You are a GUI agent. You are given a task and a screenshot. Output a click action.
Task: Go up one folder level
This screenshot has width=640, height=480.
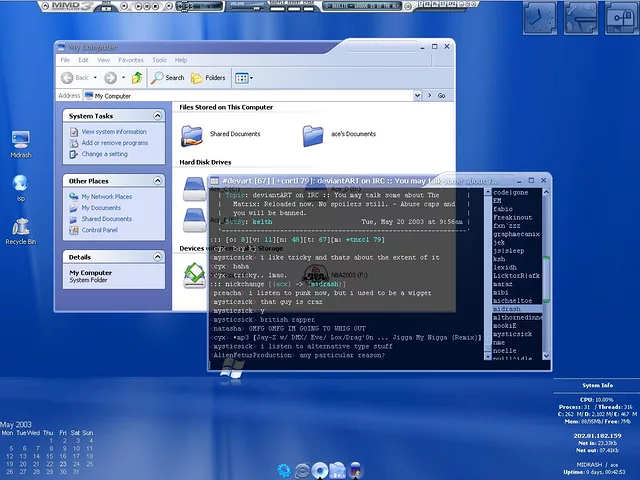pos(137,78)
